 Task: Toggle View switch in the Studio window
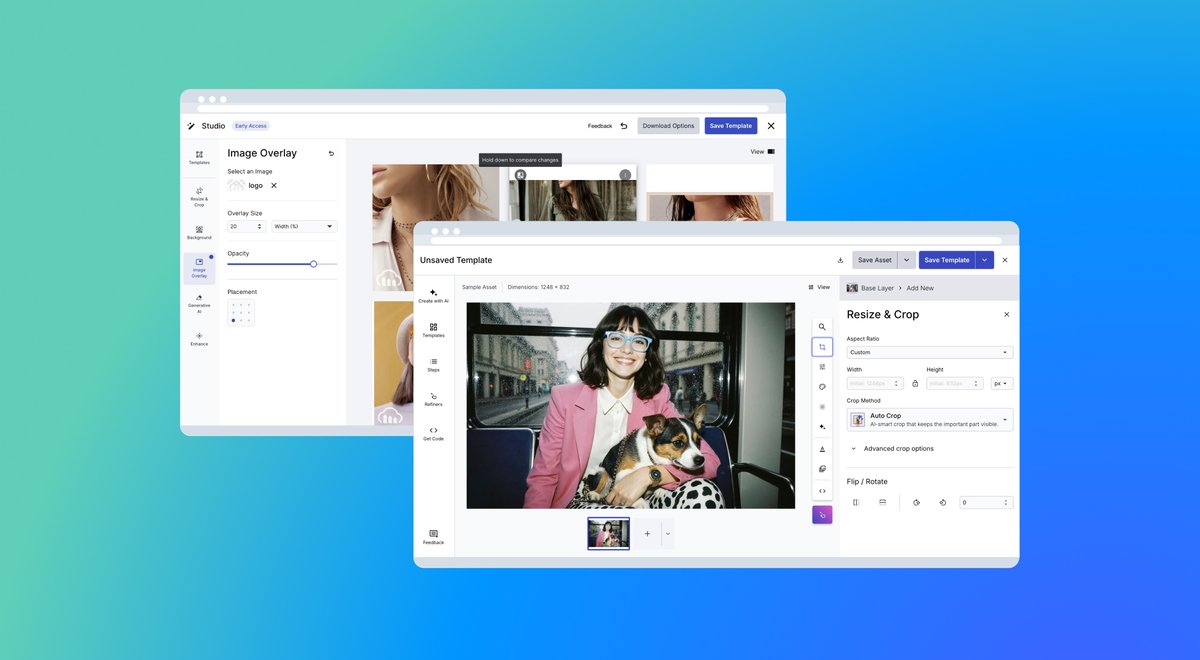point(771,152)
